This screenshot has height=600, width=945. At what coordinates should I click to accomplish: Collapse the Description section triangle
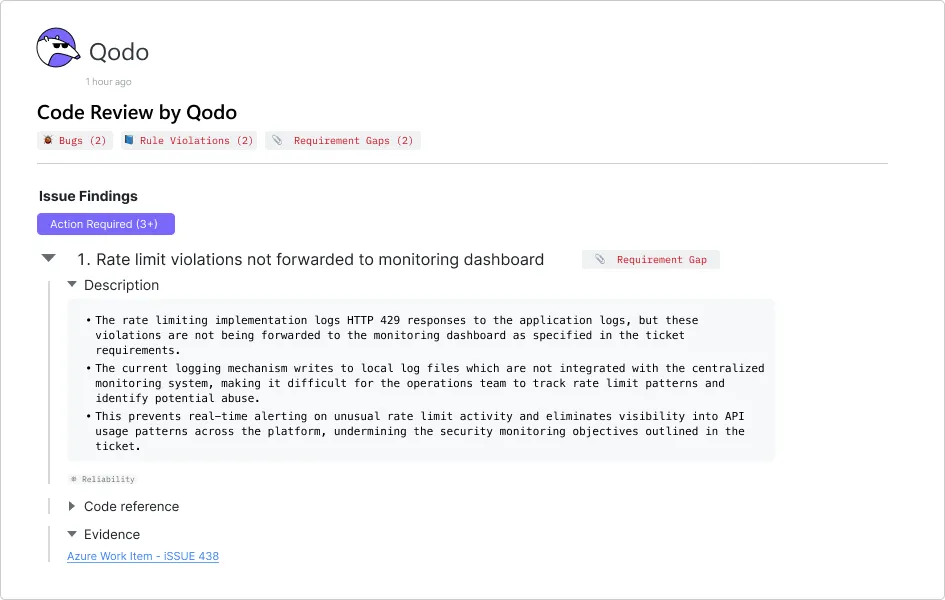point(72,285)
